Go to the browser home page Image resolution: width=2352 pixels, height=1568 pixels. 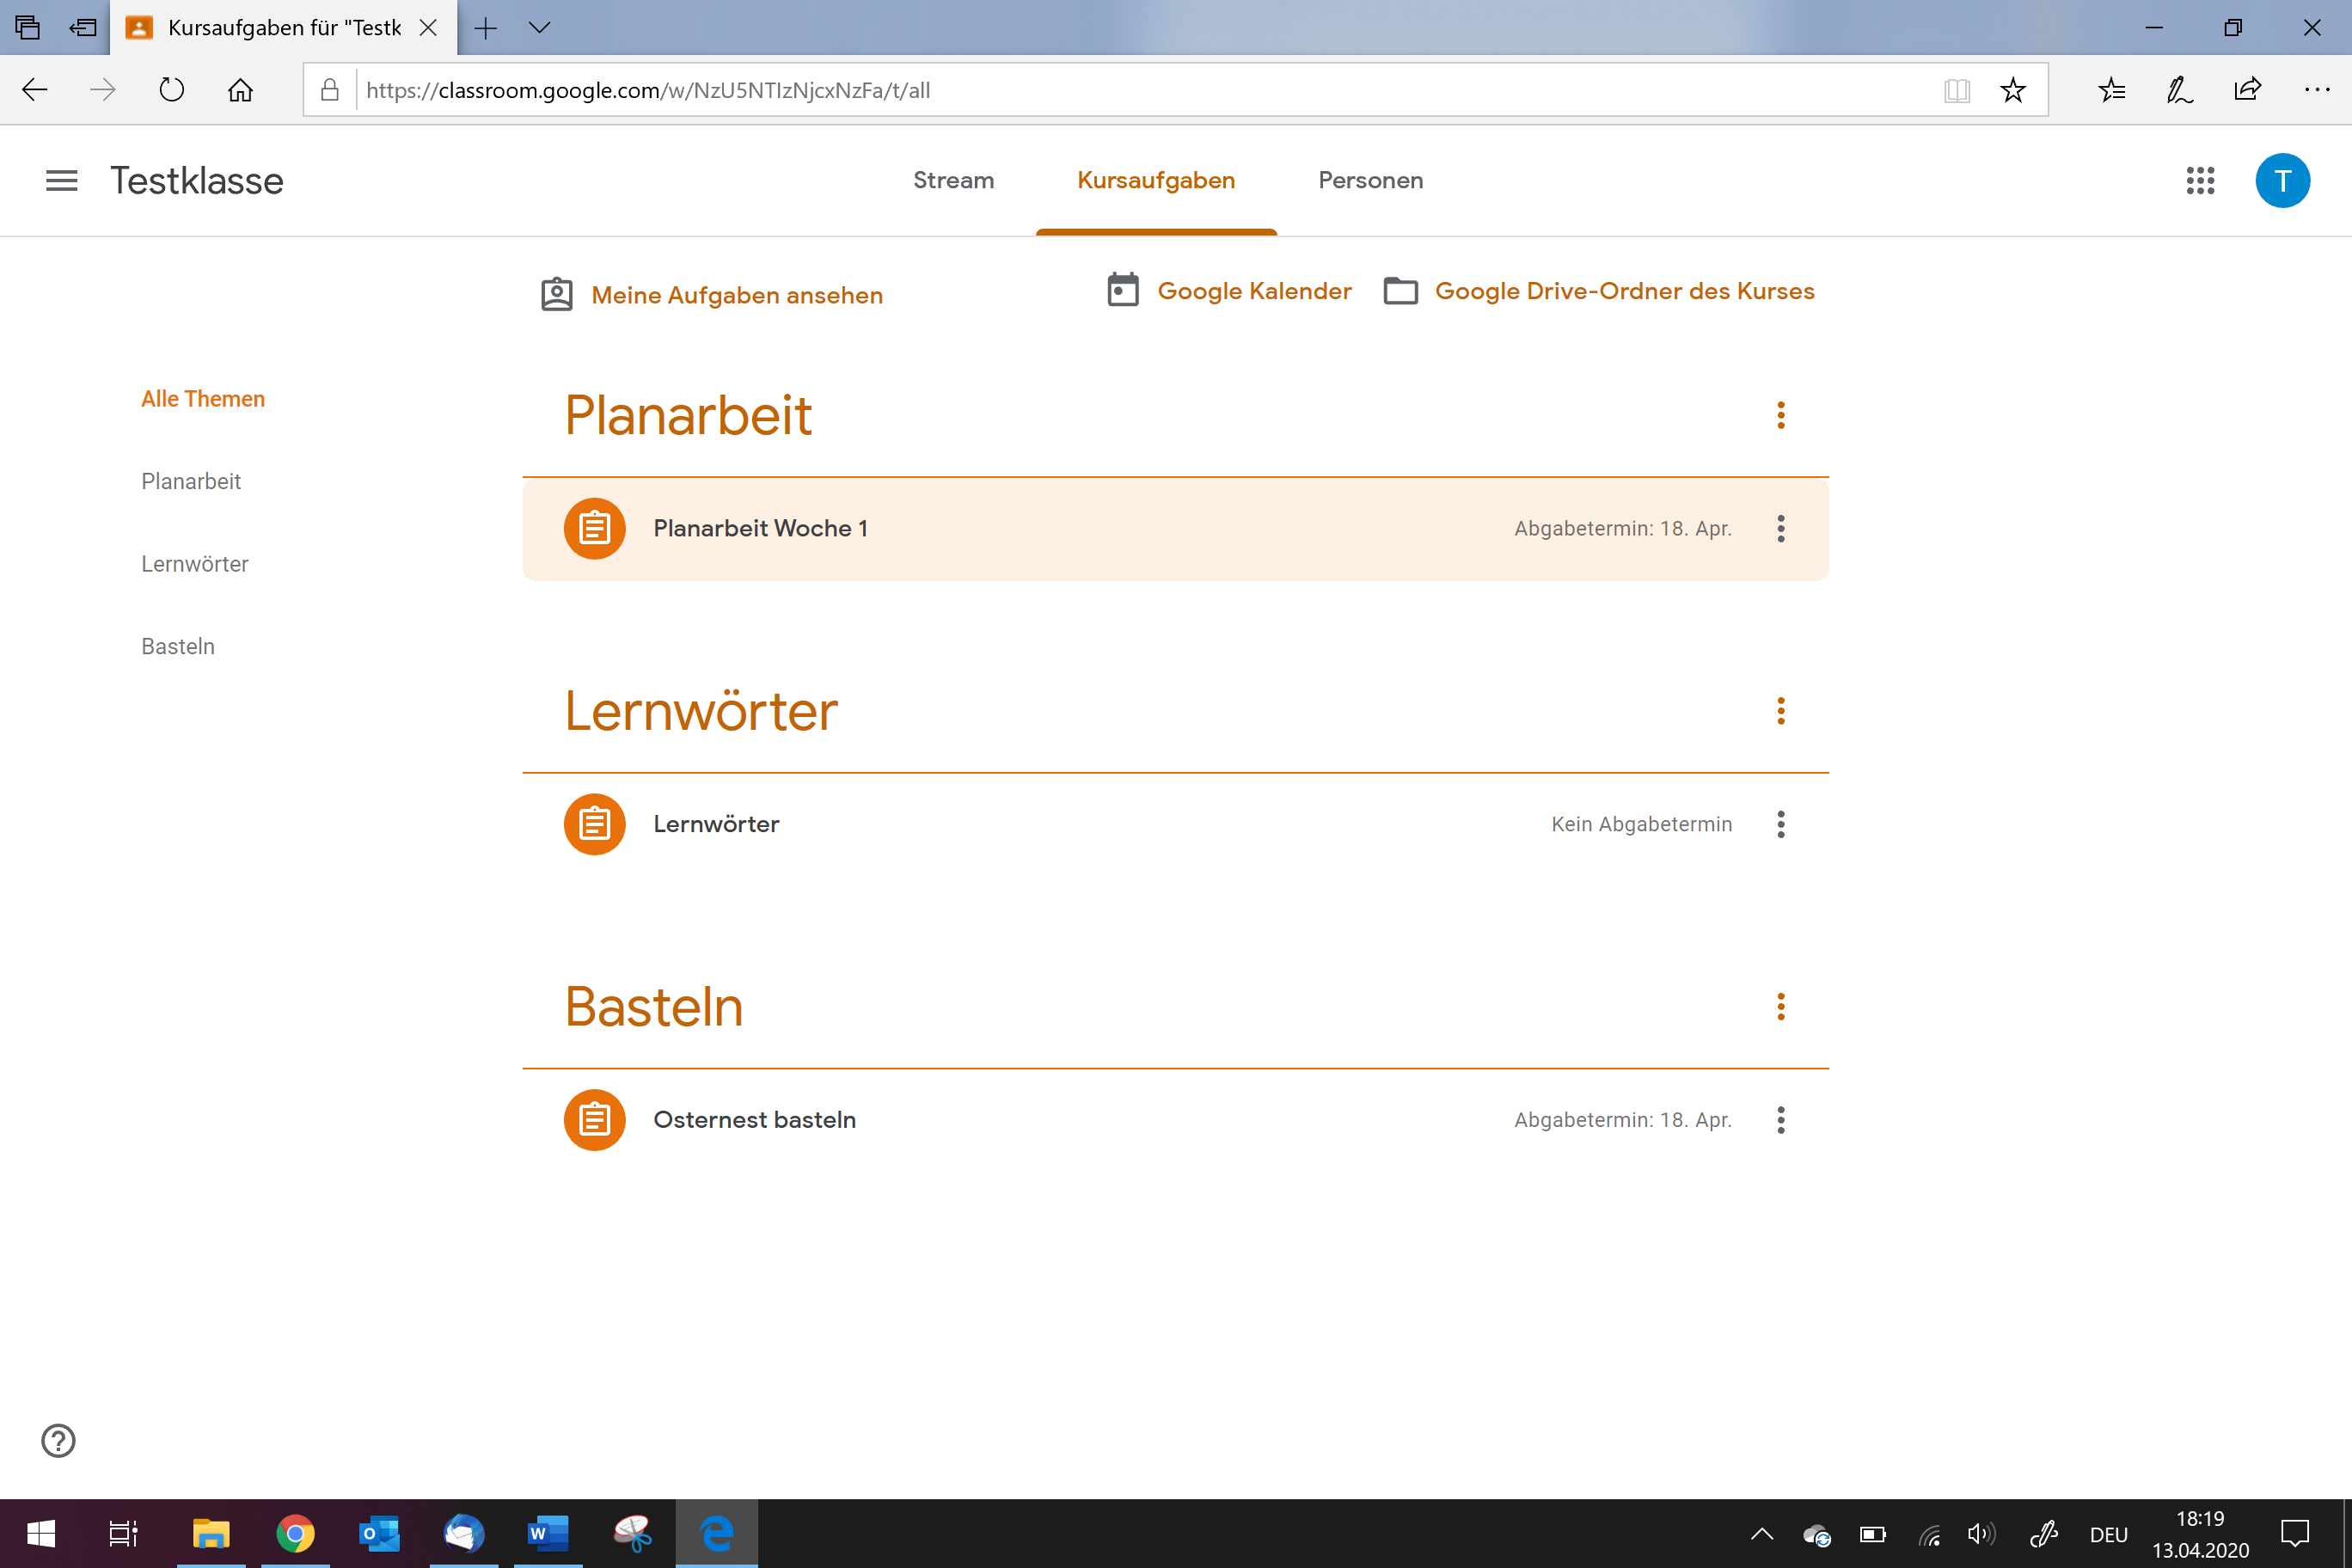pos(240,90)
